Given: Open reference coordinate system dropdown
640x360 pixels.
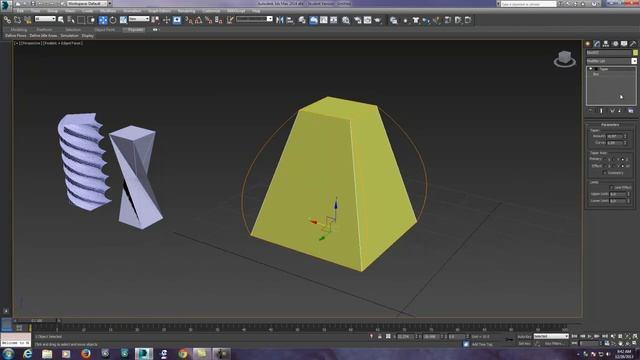Looking at the screenshot, I should (139, 19).
